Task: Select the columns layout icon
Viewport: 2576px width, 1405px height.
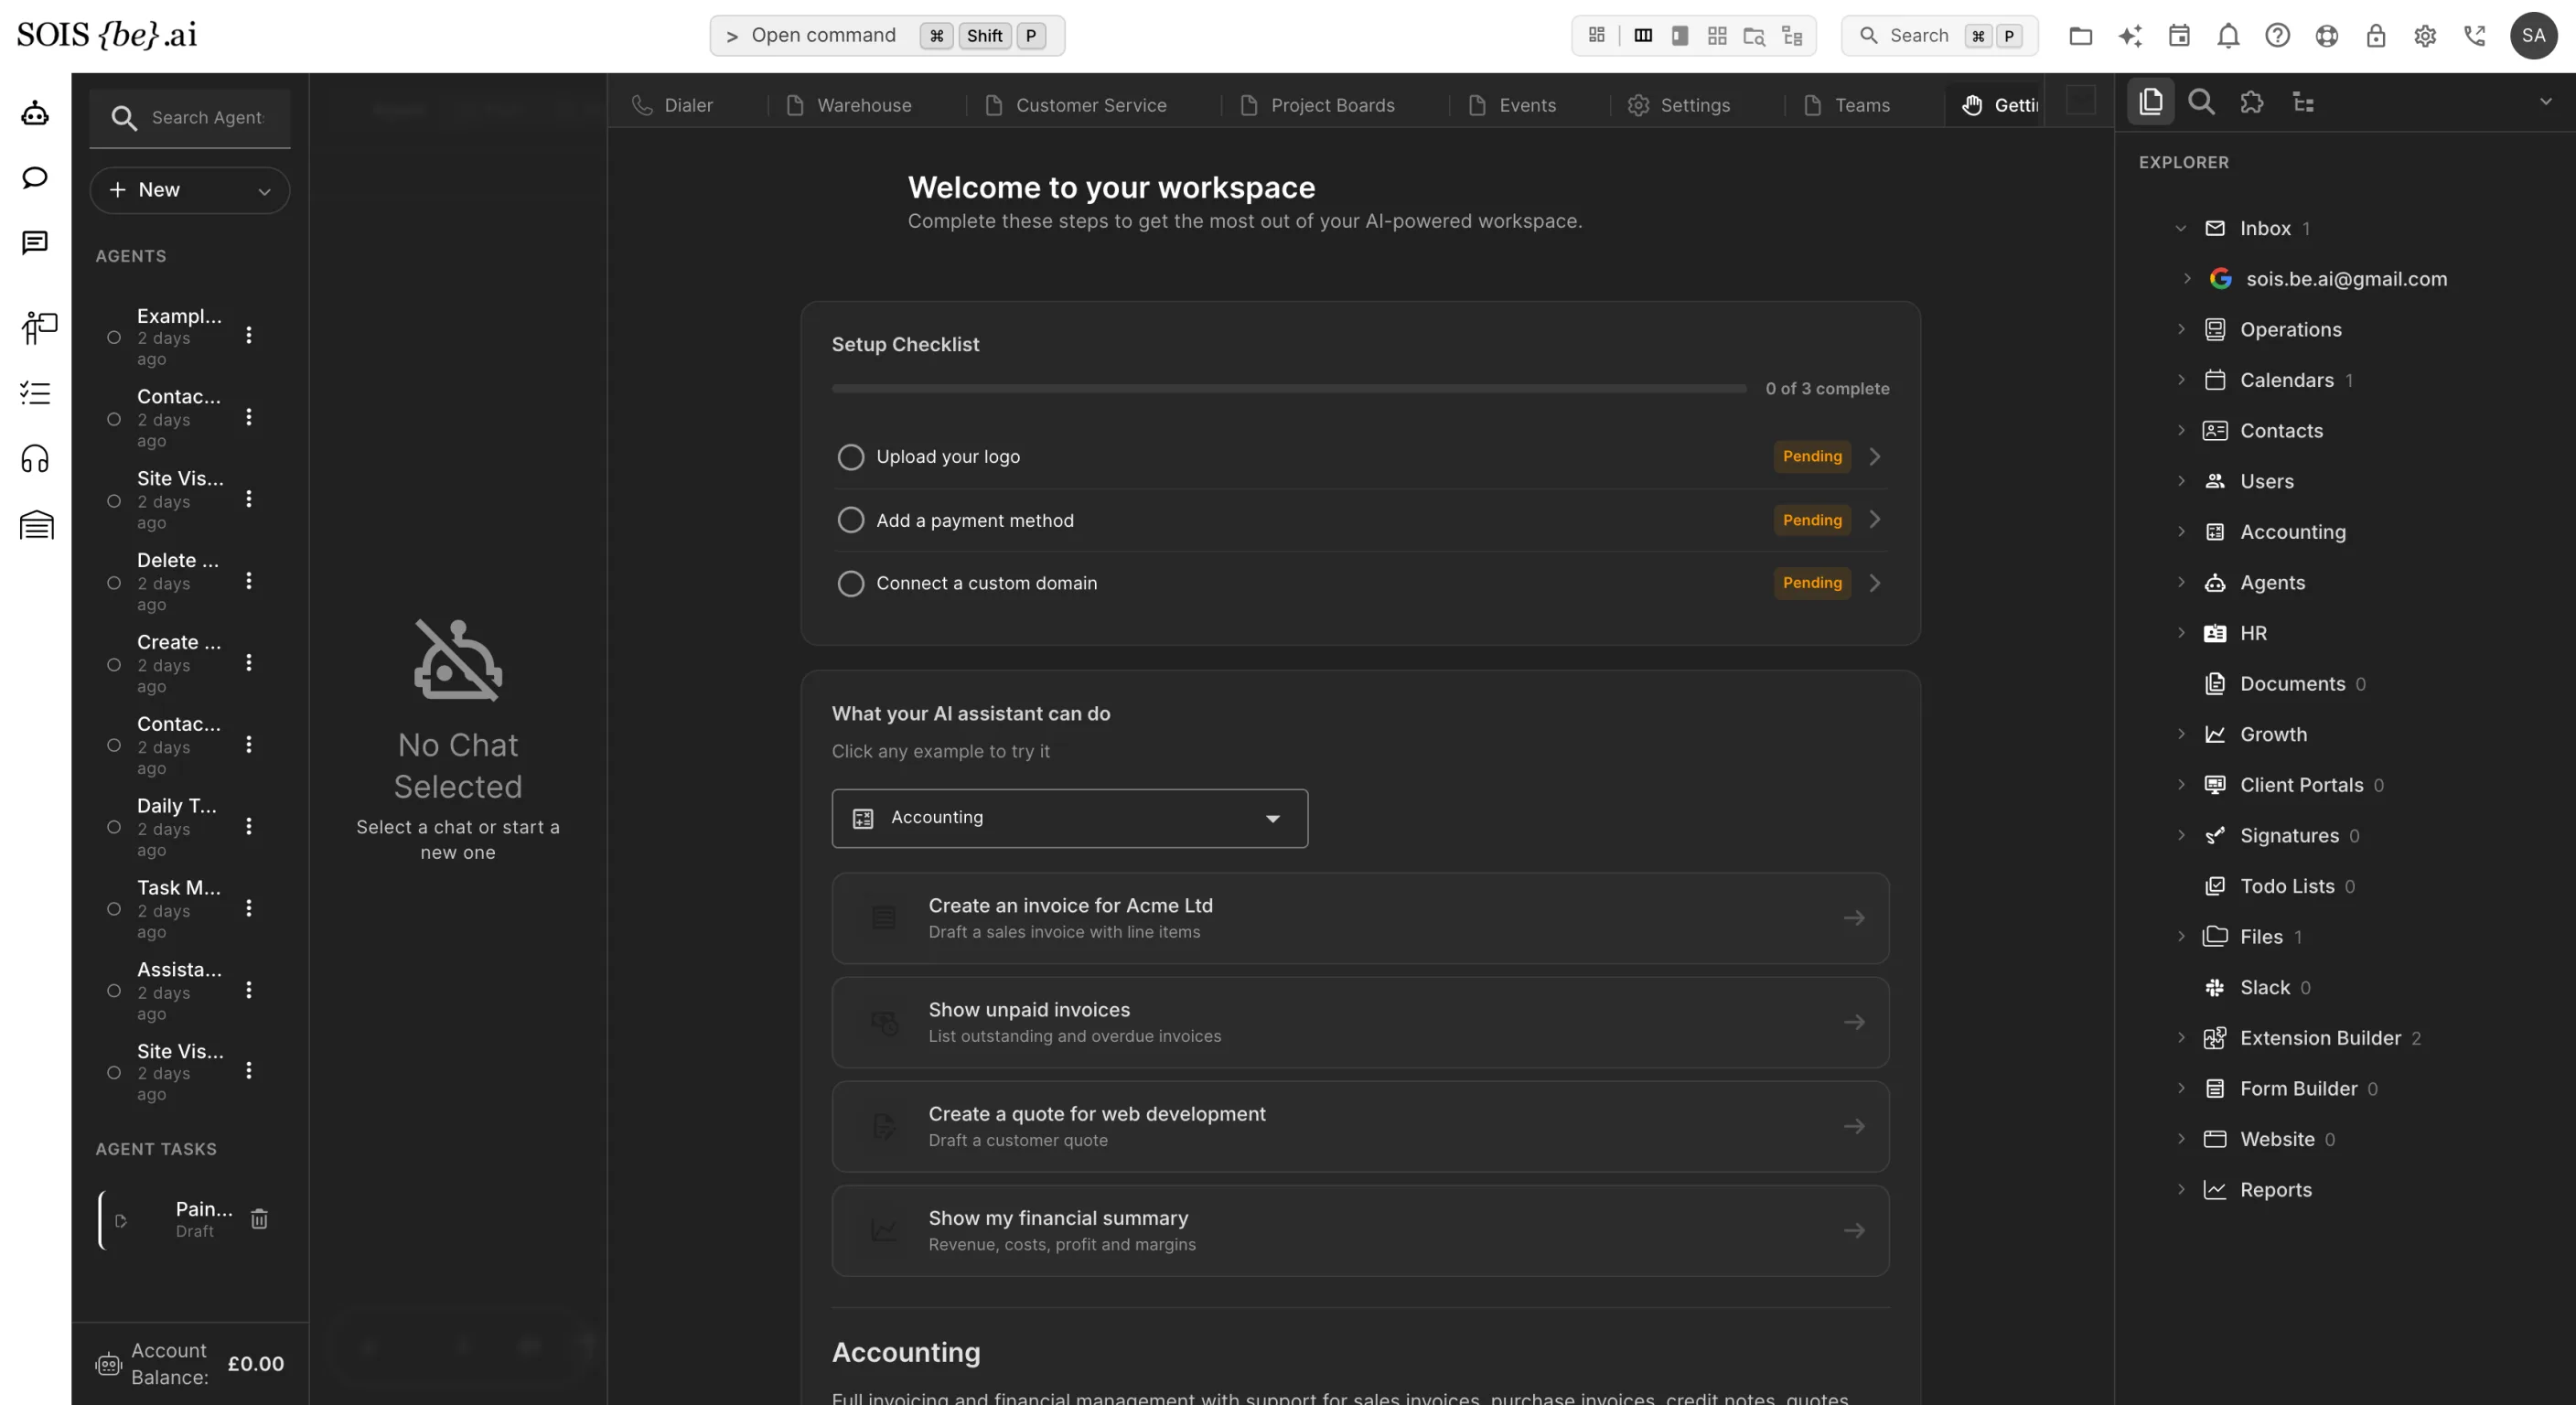Action: point(1643,36)
